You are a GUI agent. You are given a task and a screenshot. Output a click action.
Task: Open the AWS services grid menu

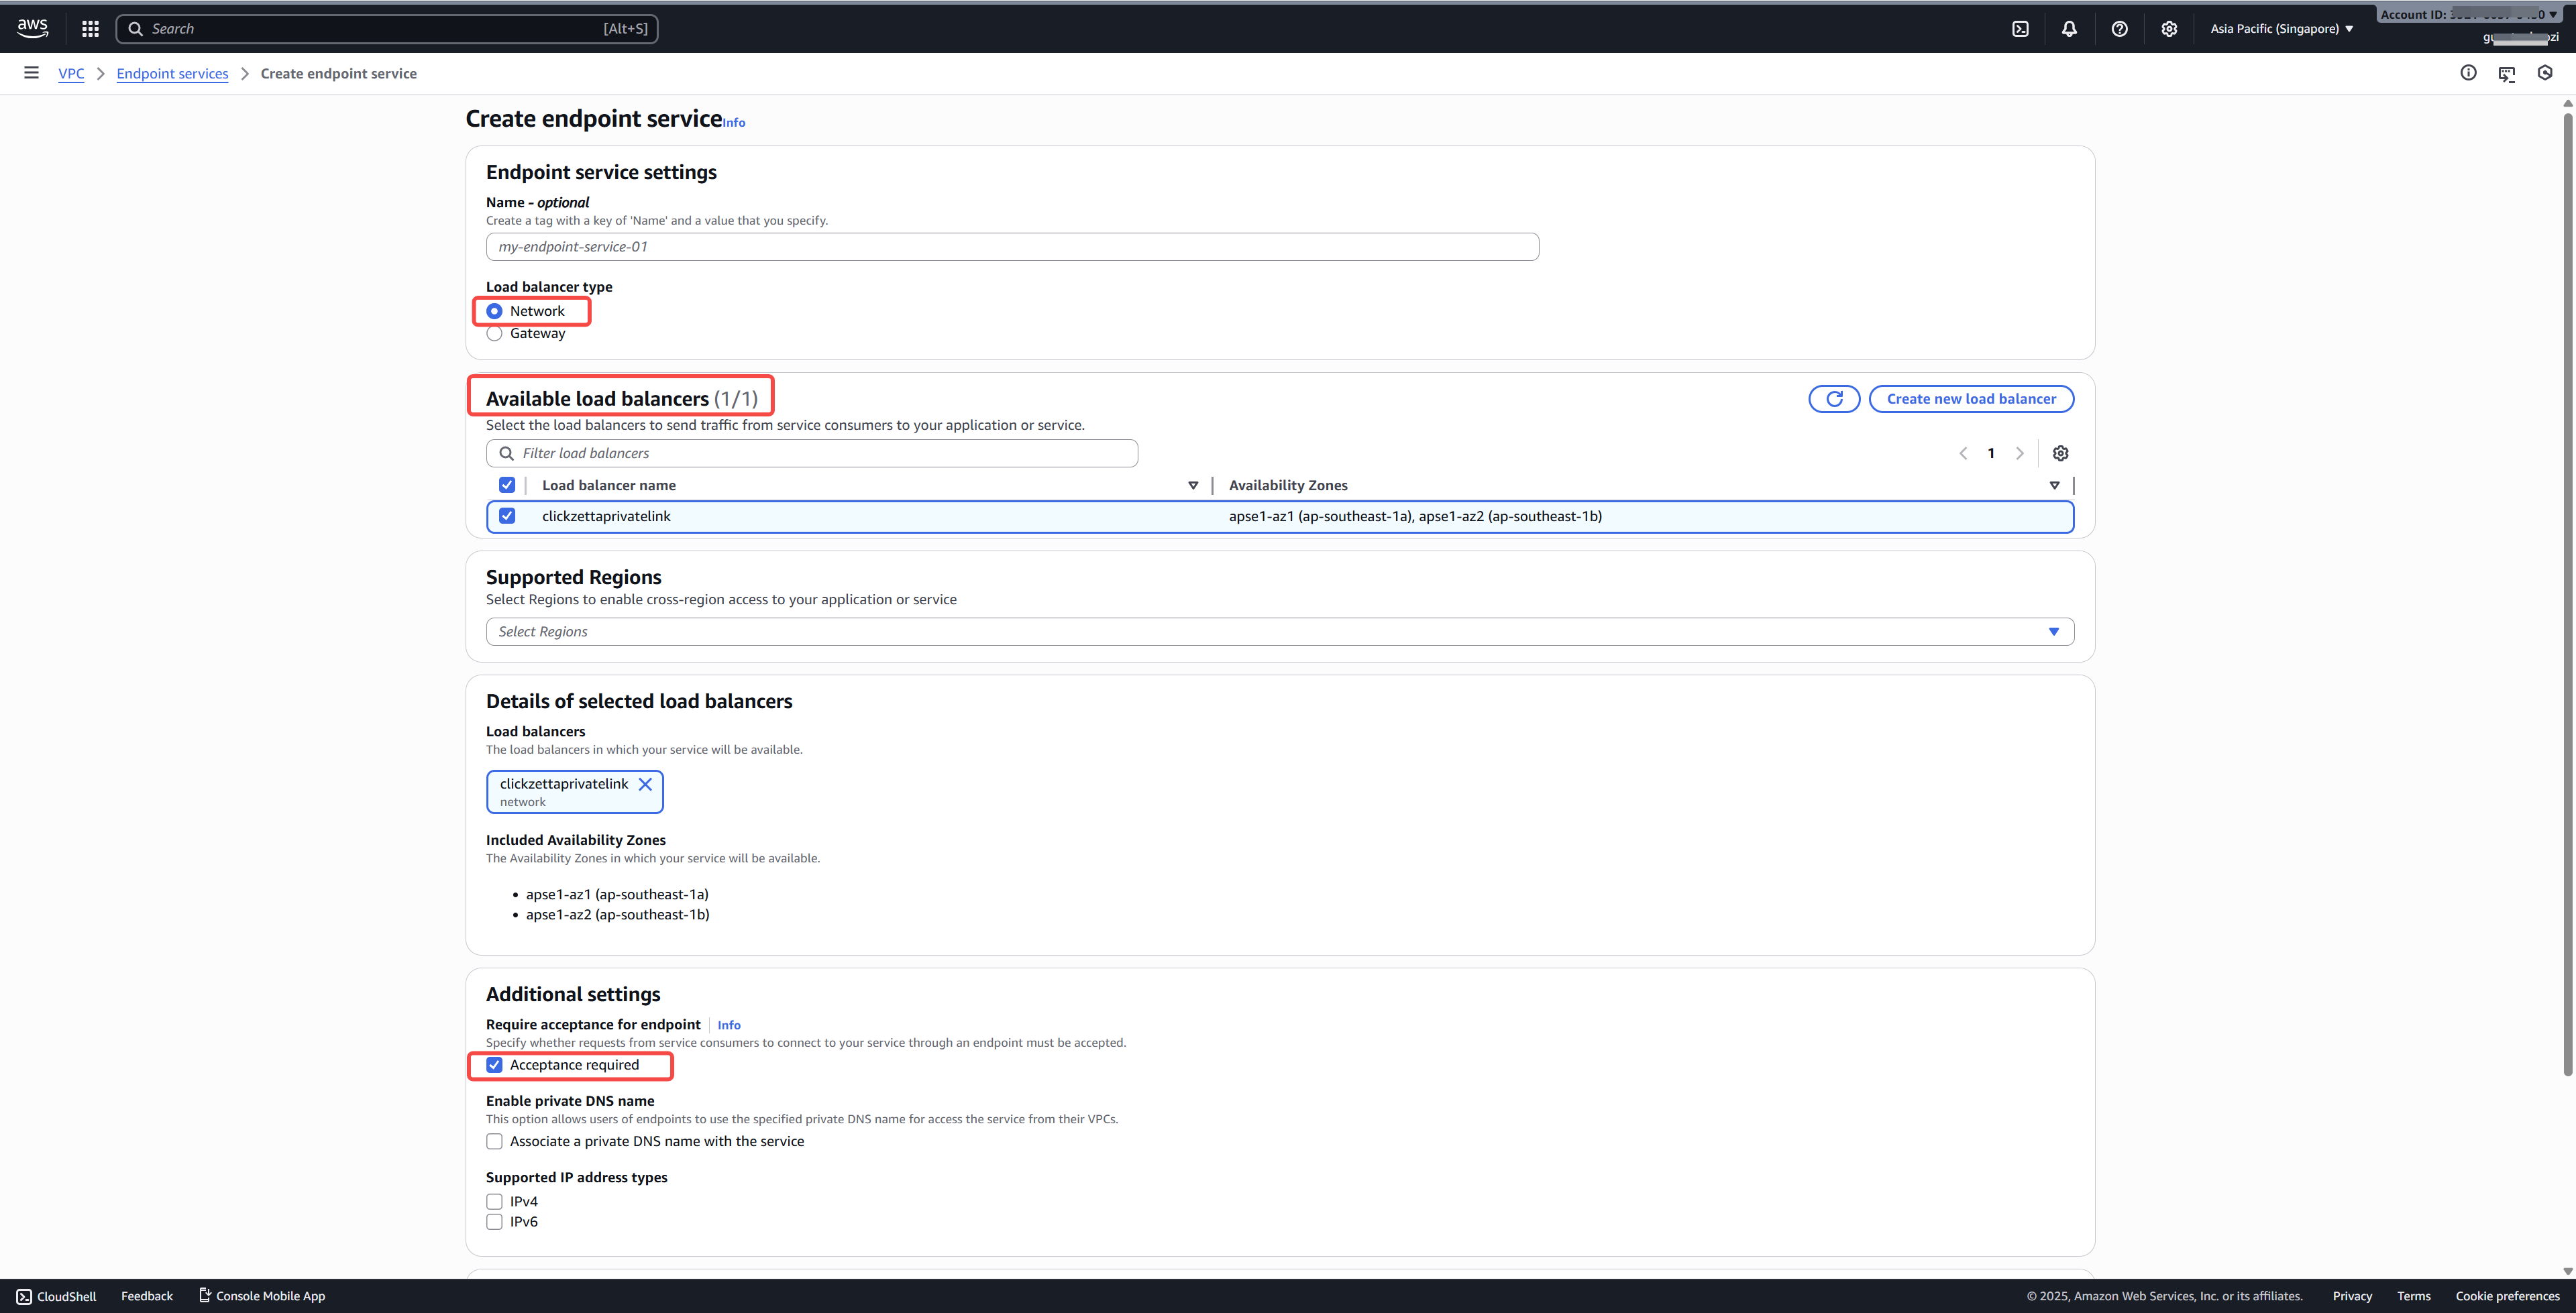pyautogui.click(x=90, y=29)
